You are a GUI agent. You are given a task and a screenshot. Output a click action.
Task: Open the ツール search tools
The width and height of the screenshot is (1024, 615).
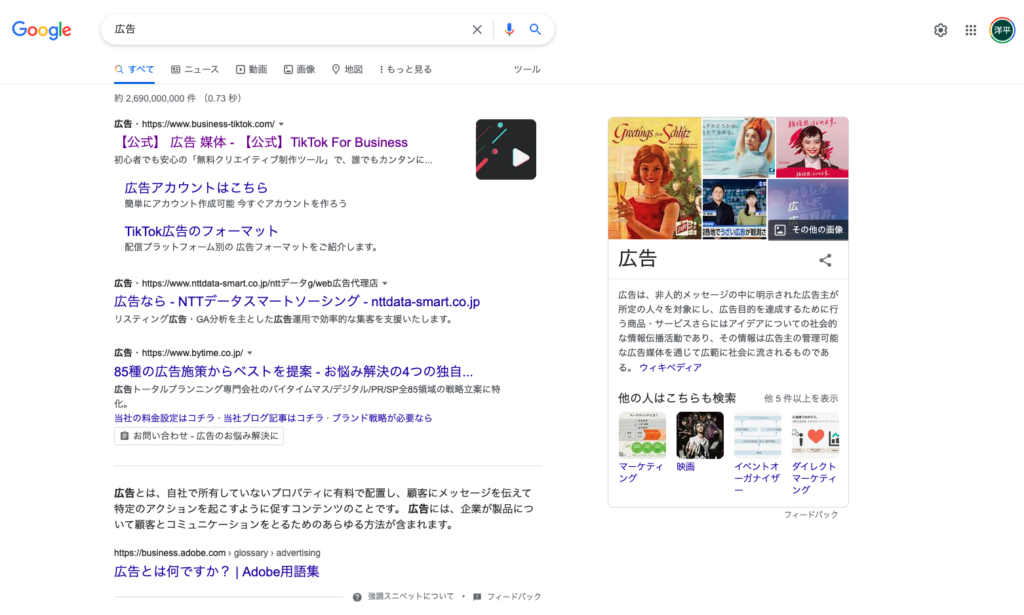526,69
